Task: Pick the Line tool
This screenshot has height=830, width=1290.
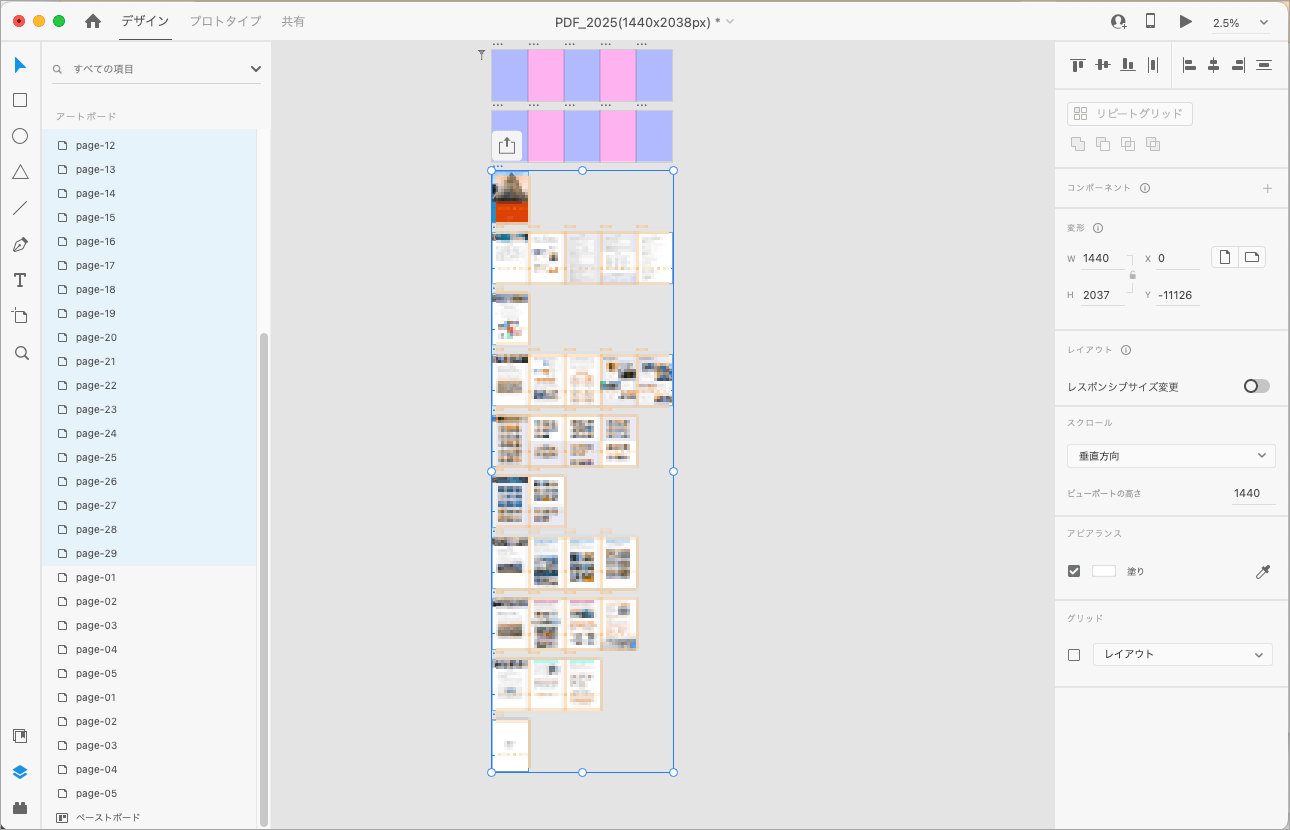Action: [20, 209]
